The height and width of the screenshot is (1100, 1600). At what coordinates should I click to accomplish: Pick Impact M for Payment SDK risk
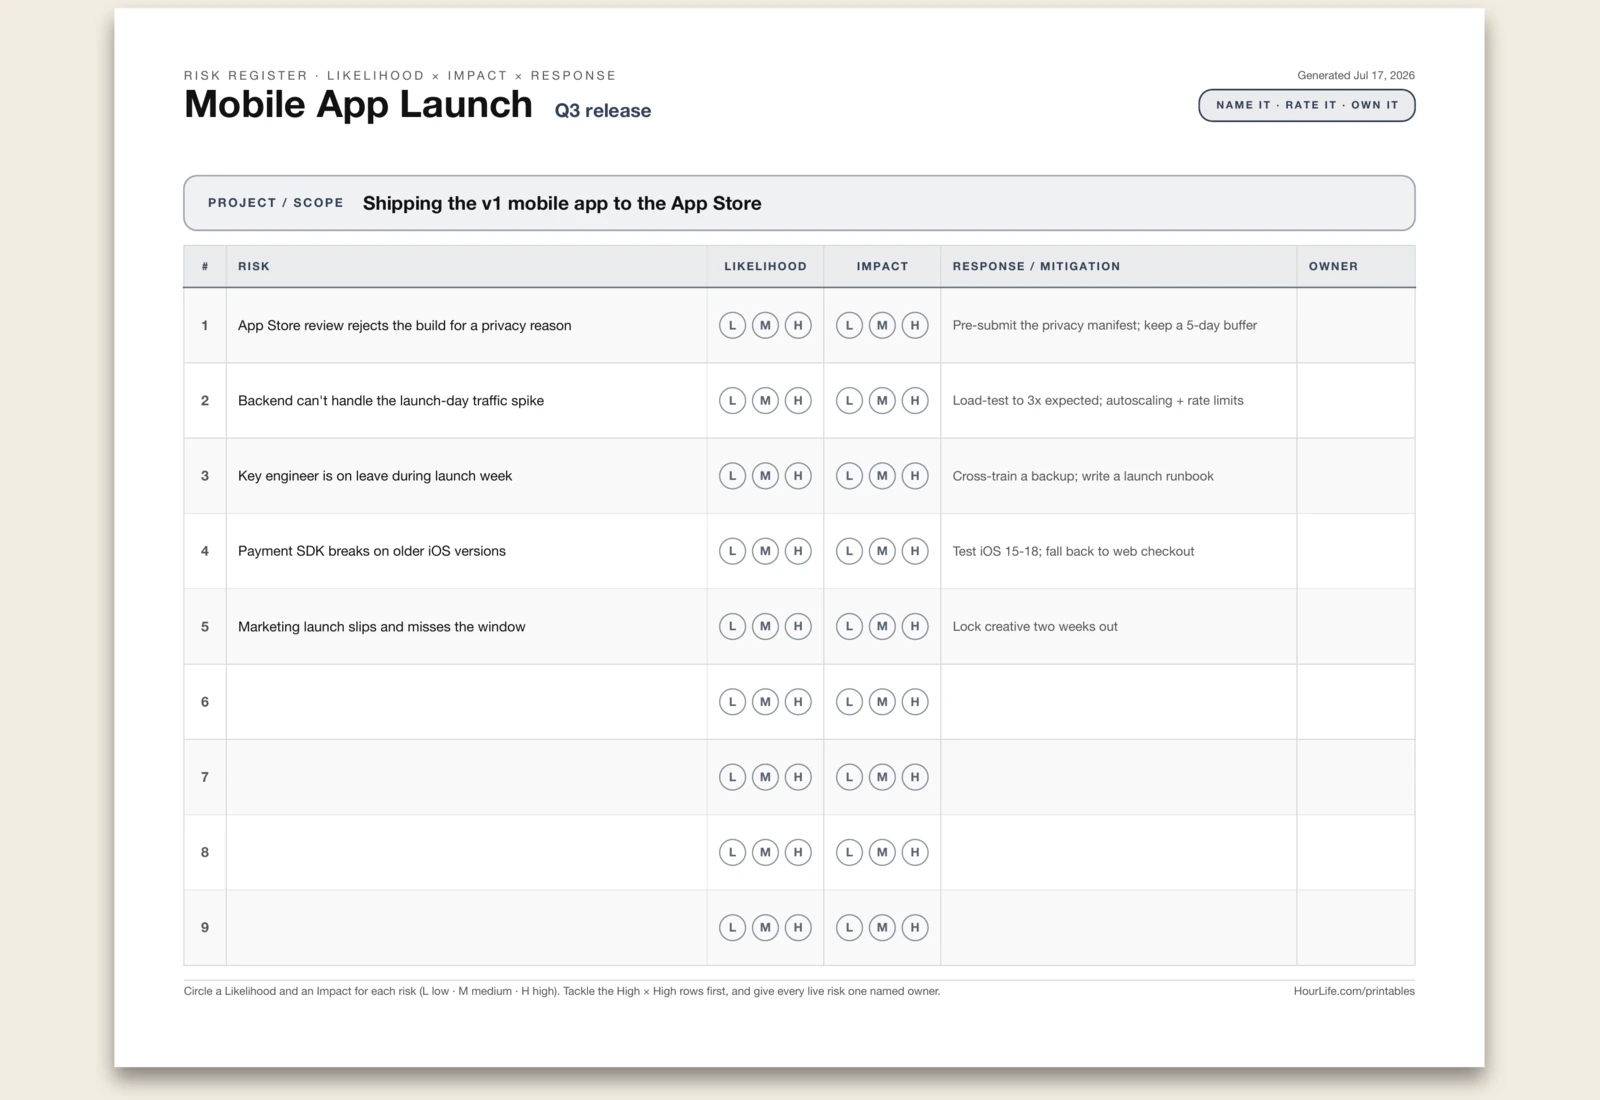[882, 551]
